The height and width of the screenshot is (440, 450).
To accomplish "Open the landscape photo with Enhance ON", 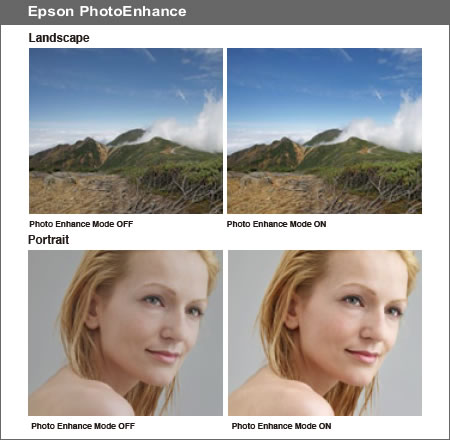I will [x=324, y=131].
